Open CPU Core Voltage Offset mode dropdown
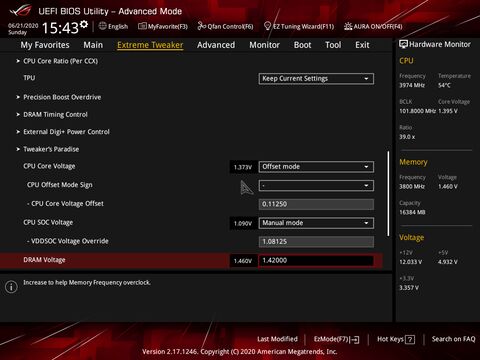 point(316,167)
